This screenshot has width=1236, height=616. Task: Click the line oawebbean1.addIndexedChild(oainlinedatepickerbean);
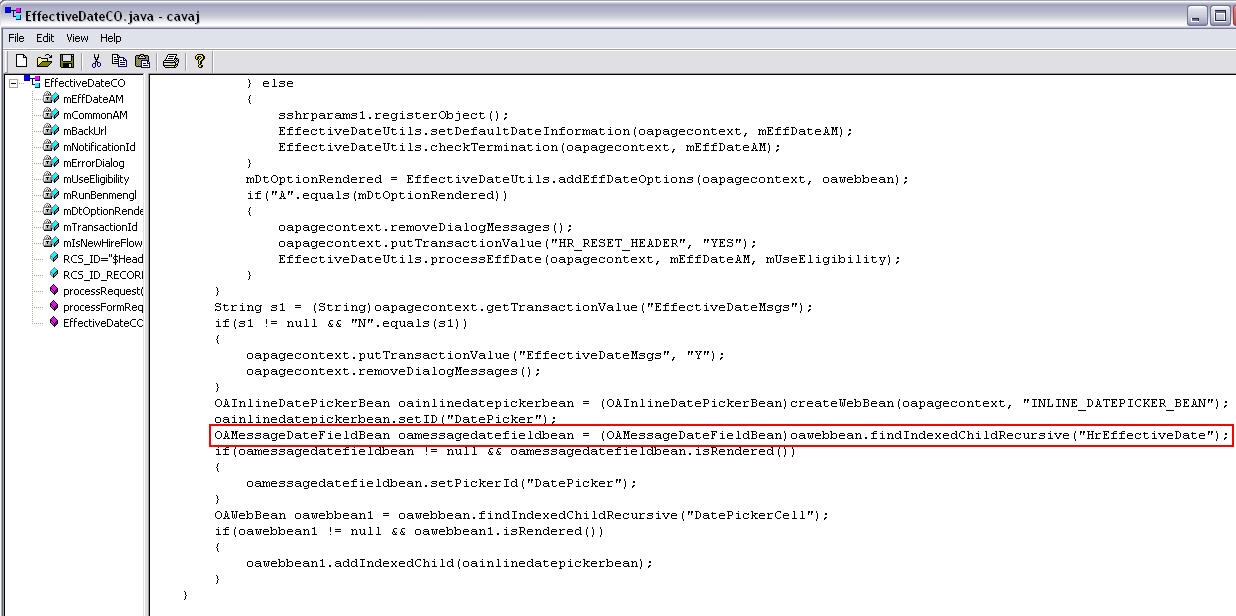coord(450,563)
